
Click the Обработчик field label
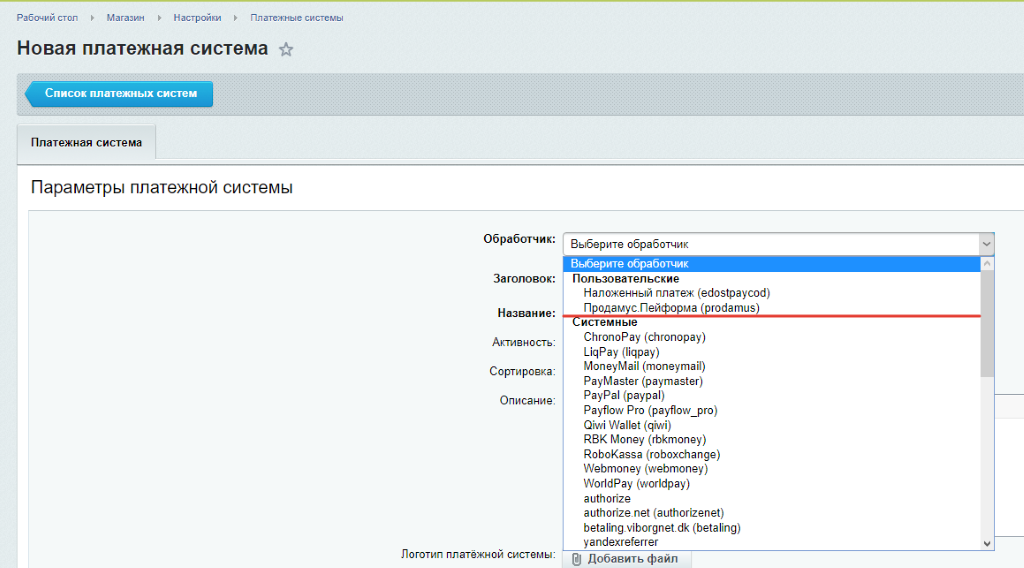coord(519,239)
